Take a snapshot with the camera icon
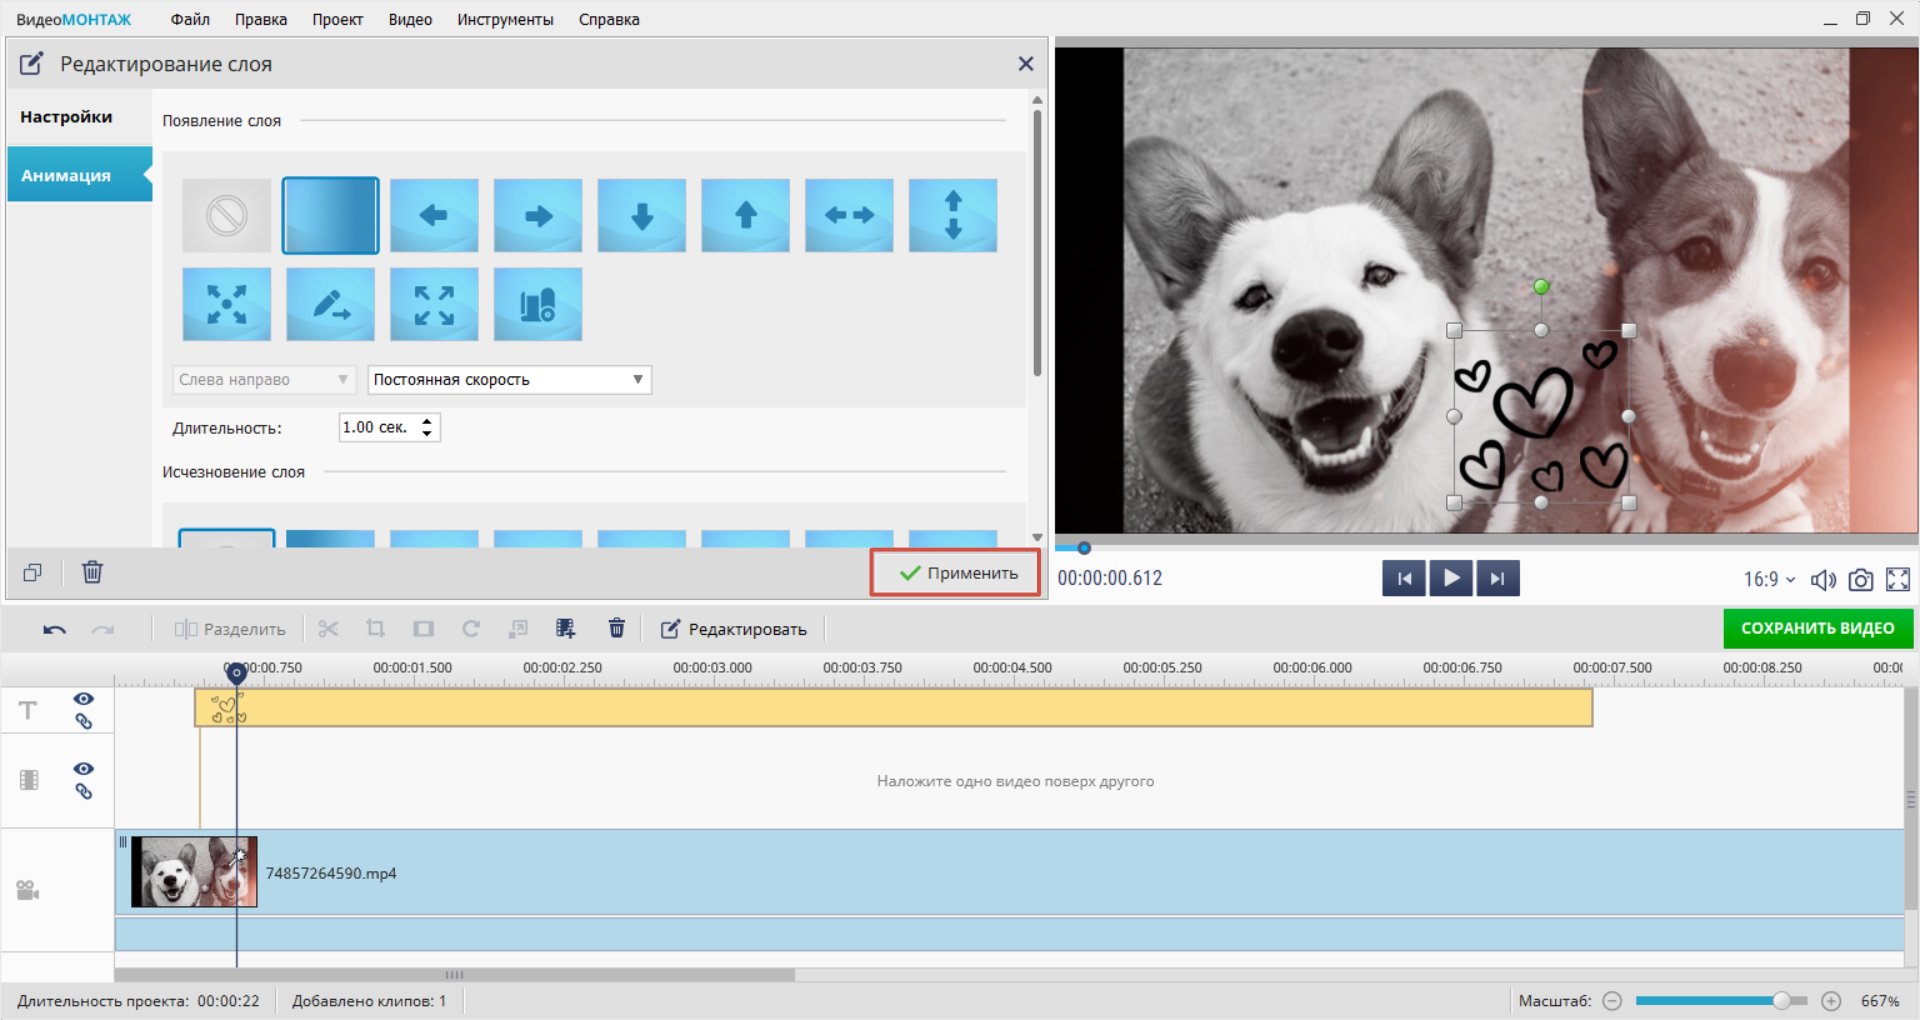The height and width of the screenshot is (1020, 1920). (x=1860, y=579)
